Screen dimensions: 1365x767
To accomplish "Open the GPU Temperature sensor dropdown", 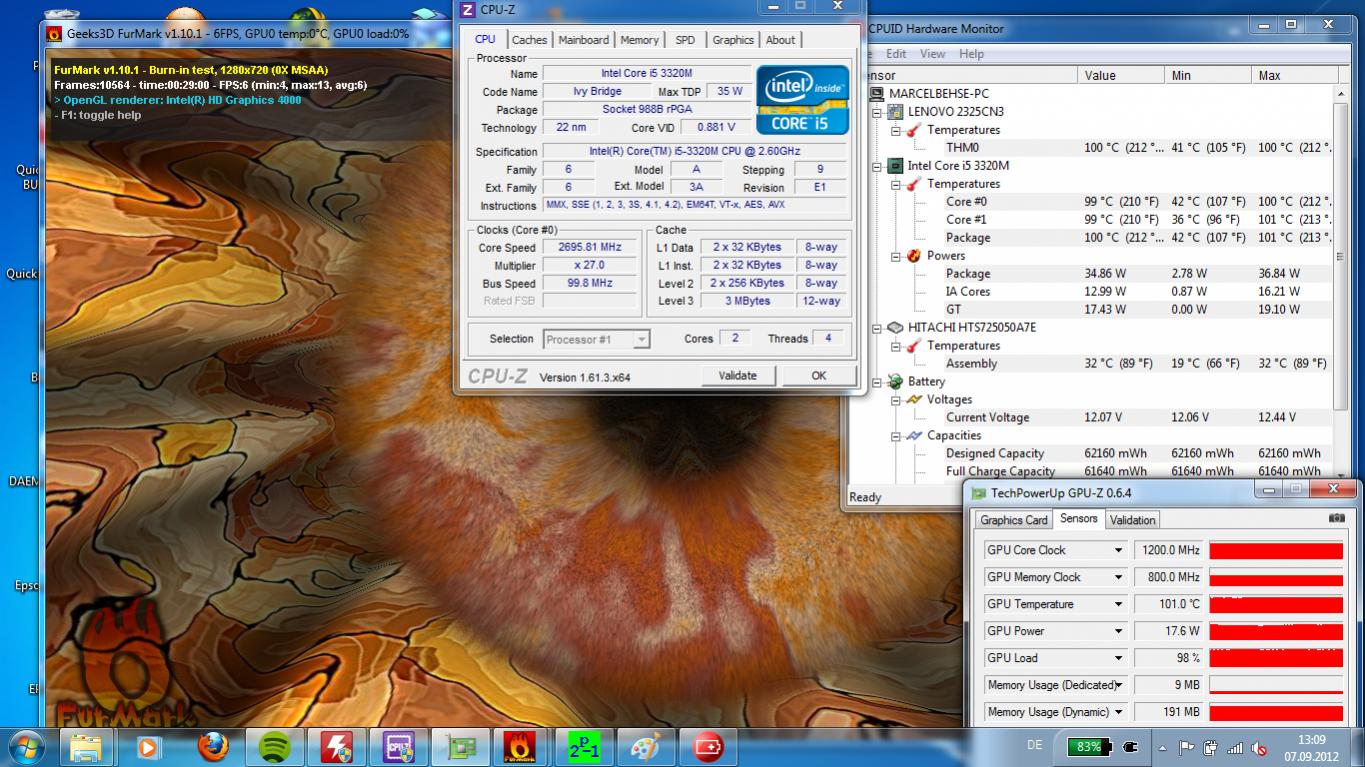I will pos(1119,604).
